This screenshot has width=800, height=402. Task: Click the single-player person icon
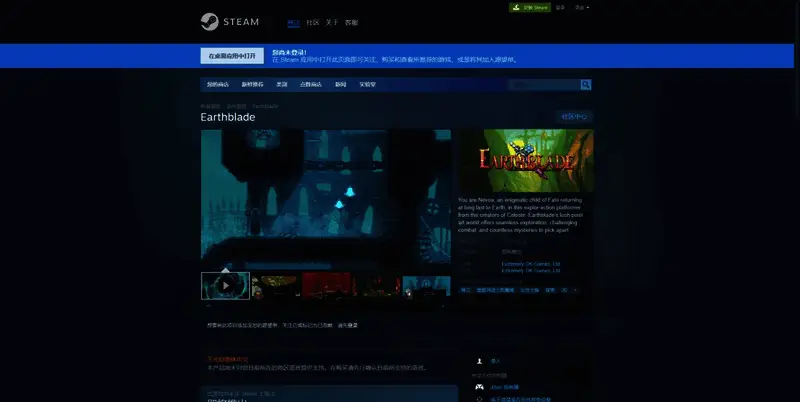(480, 361)
